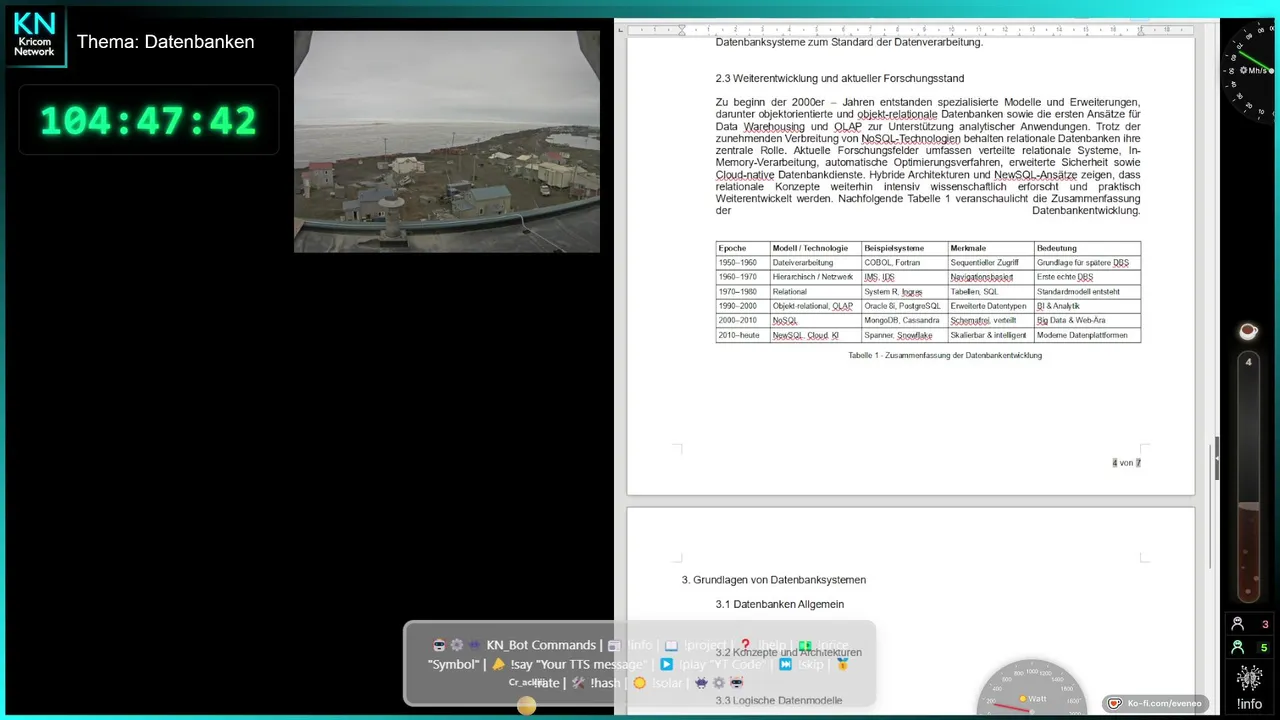The image size is (1280, 720).
Task: Click the webcam view of the coastal town
Action: [447, 141]
